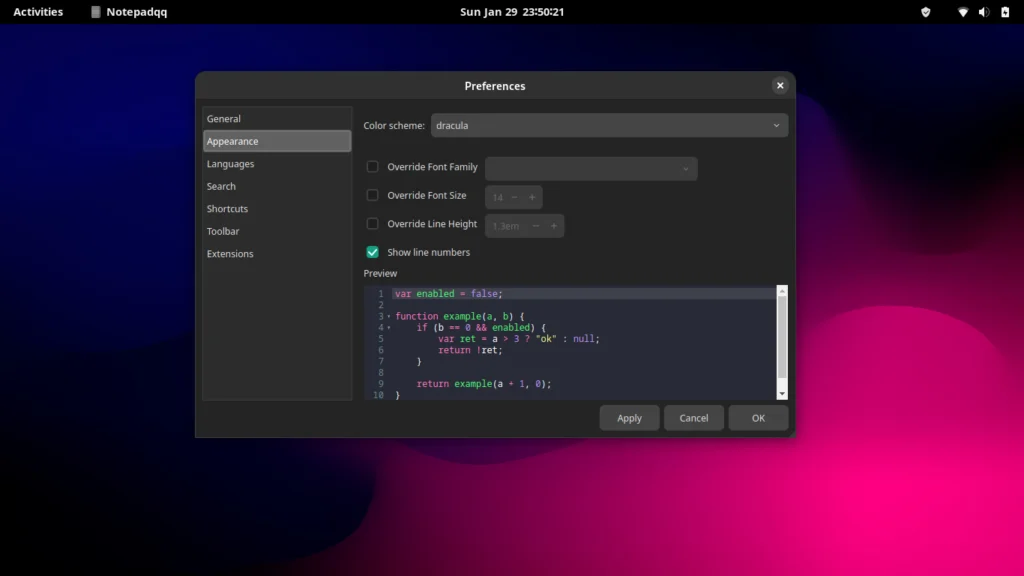Uncheck Show line numbers
Screen dimensions: 1024x576
(x=373, y=252)
